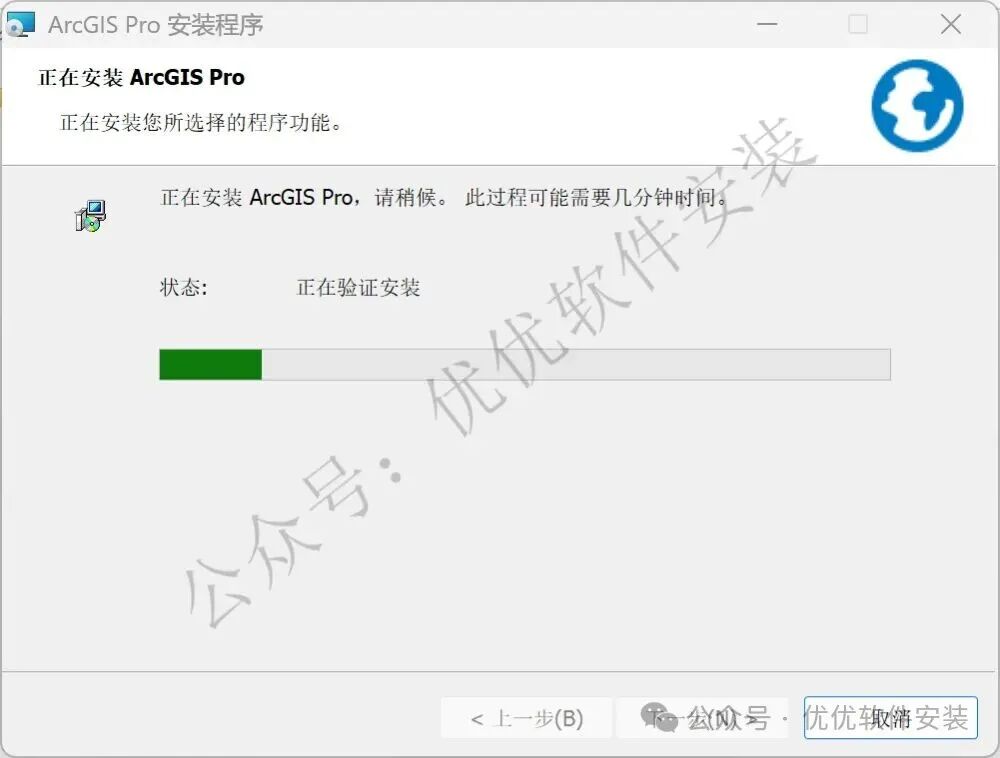Click the bold heading 正在安装 ArcGIS Pro
1000x758 pixels.
[x=142, y=77]
